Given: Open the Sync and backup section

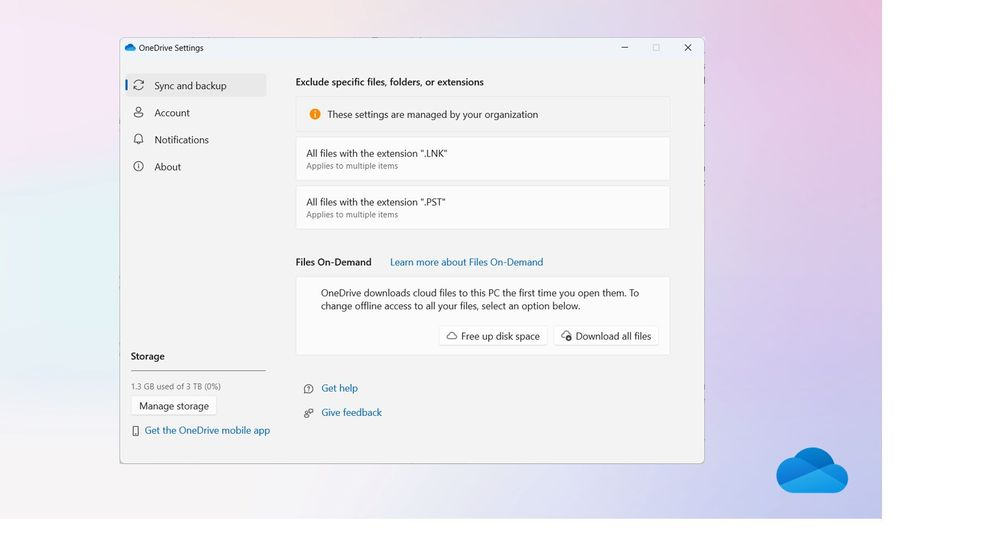Looking at the screenshot, I should [x=195, y=85].
